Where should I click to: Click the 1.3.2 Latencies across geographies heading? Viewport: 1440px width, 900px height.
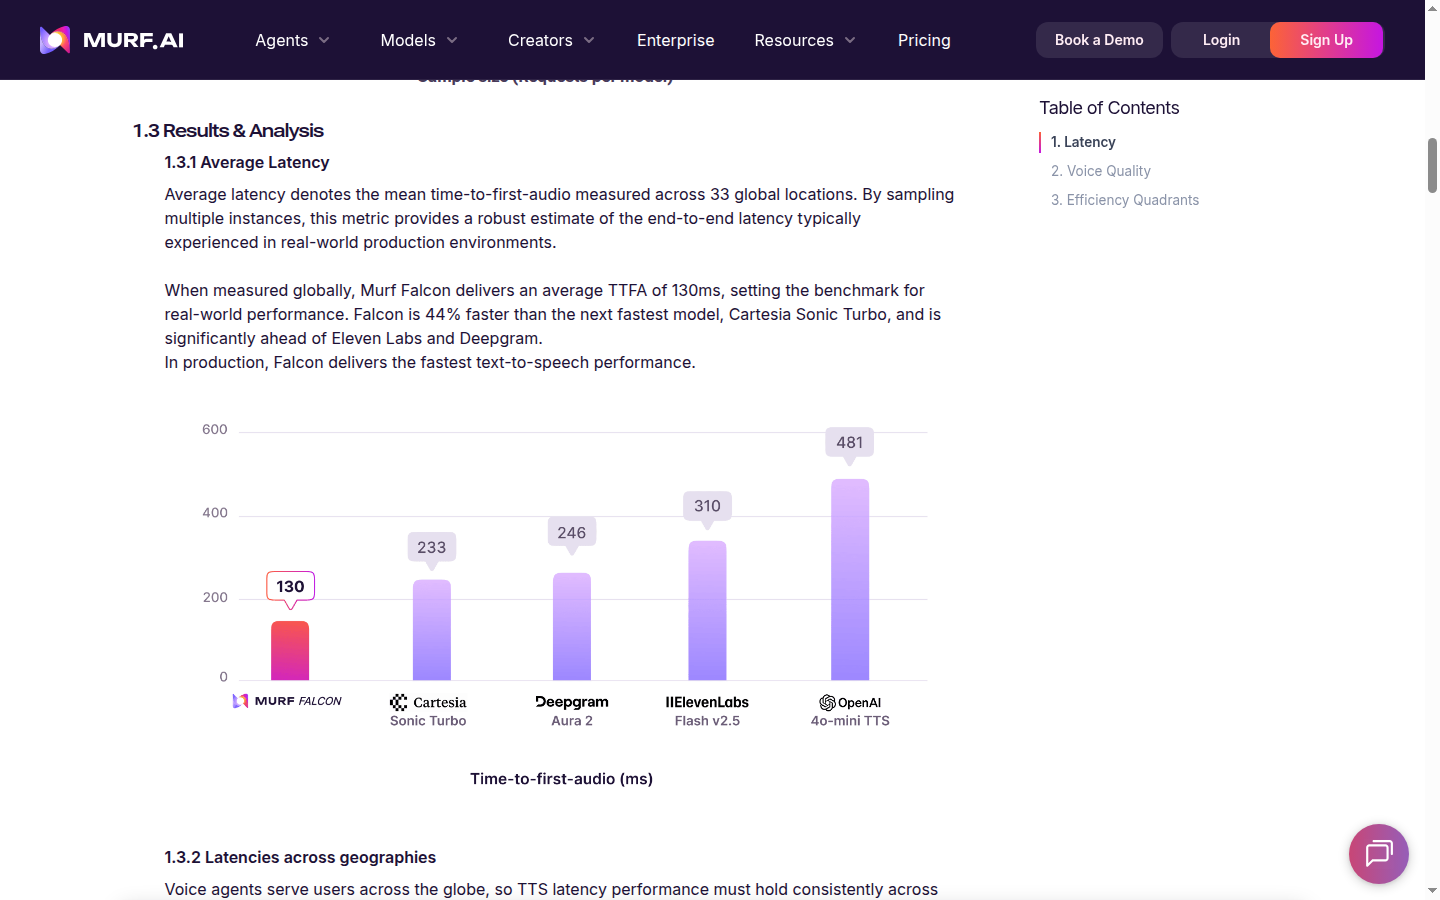(x=300, y=857)
